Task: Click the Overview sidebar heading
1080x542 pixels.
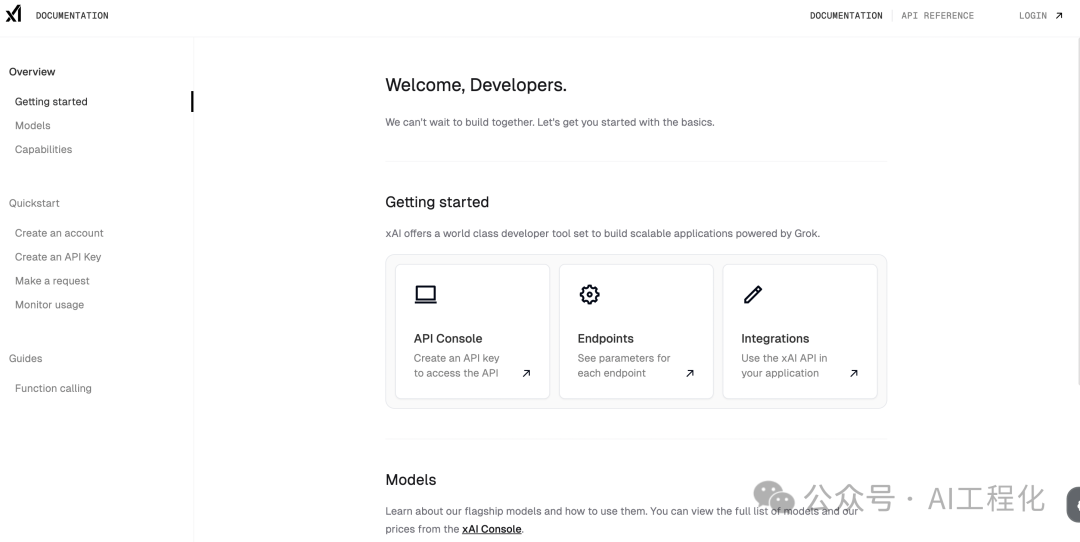Action: point(32,72)
